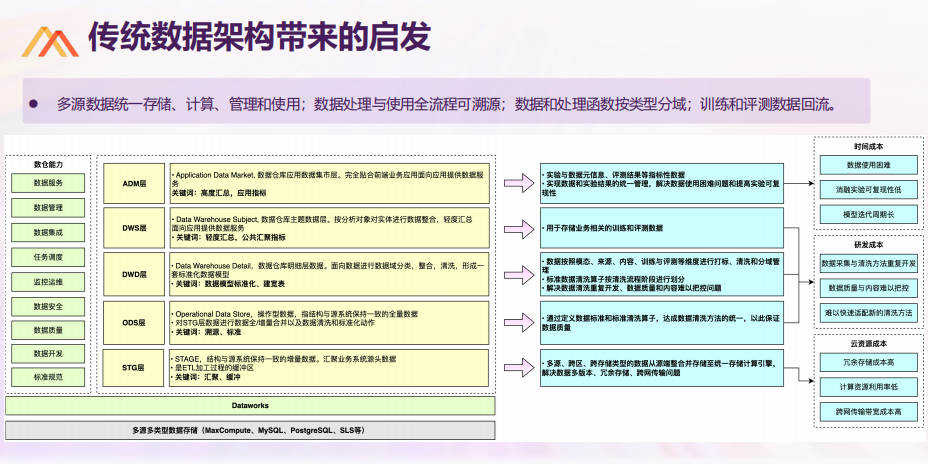Click the pink arrow next to DWS层 description
Viewport: 928px width, 464px height.
click(x=518, y=227)
